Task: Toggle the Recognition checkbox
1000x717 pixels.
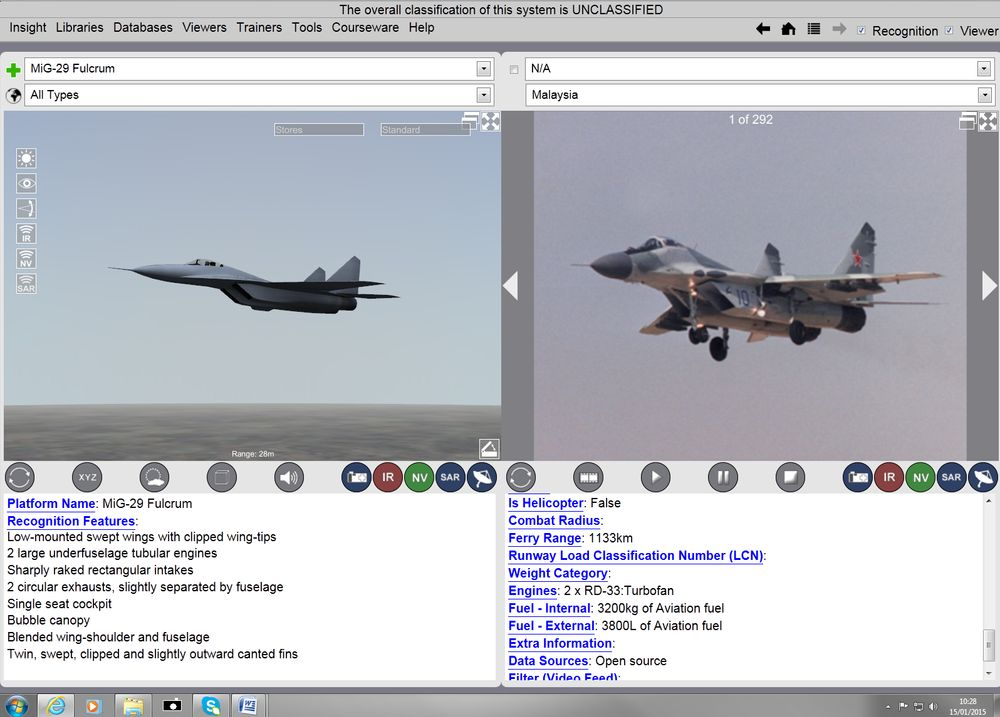Action: 861,31
